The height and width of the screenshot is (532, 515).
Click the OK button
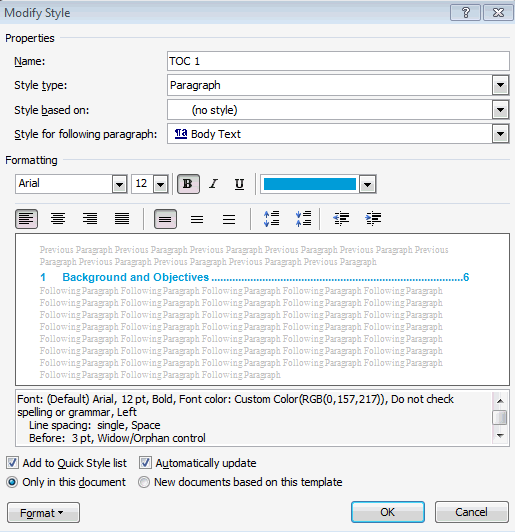pyautogui.click(x=388, y=512)
